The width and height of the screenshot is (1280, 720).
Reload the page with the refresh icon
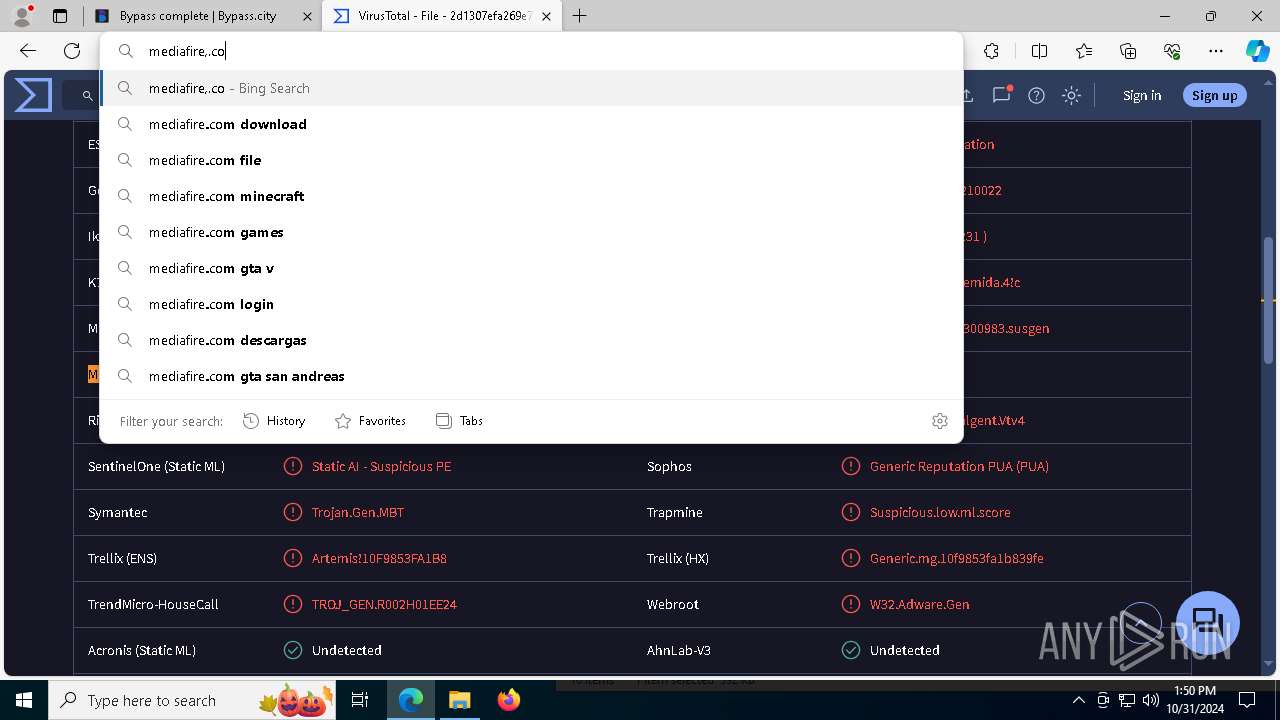72,51
